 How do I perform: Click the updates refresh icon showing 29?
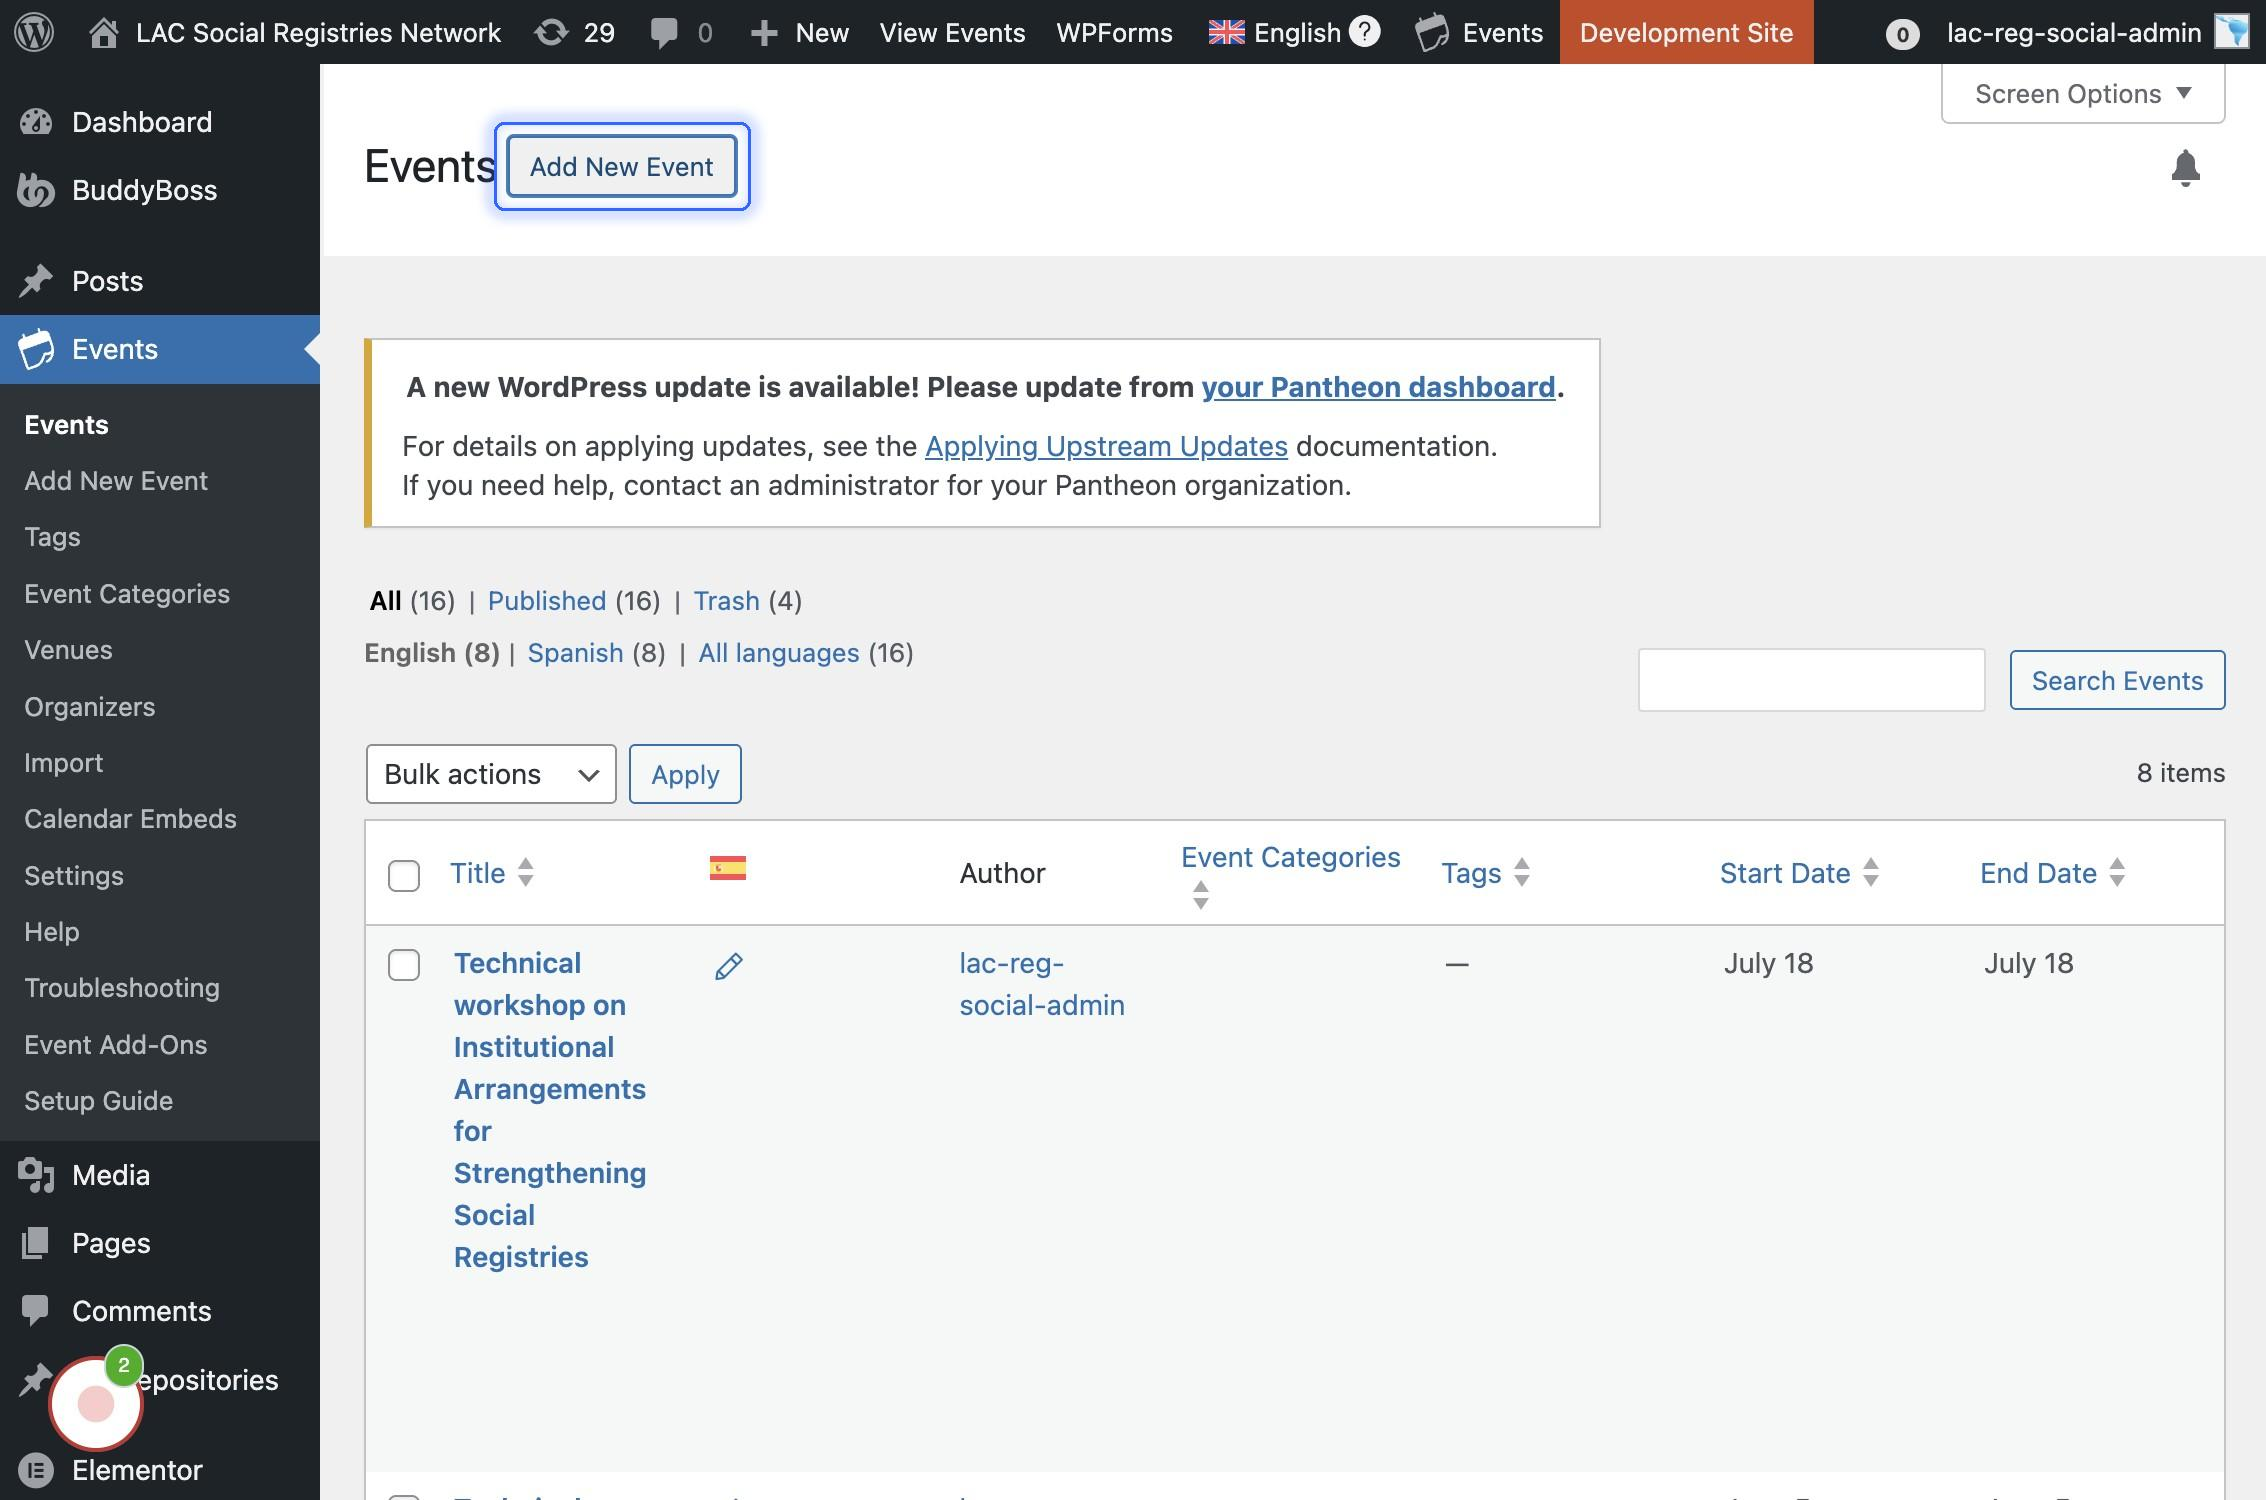(551, 32)
